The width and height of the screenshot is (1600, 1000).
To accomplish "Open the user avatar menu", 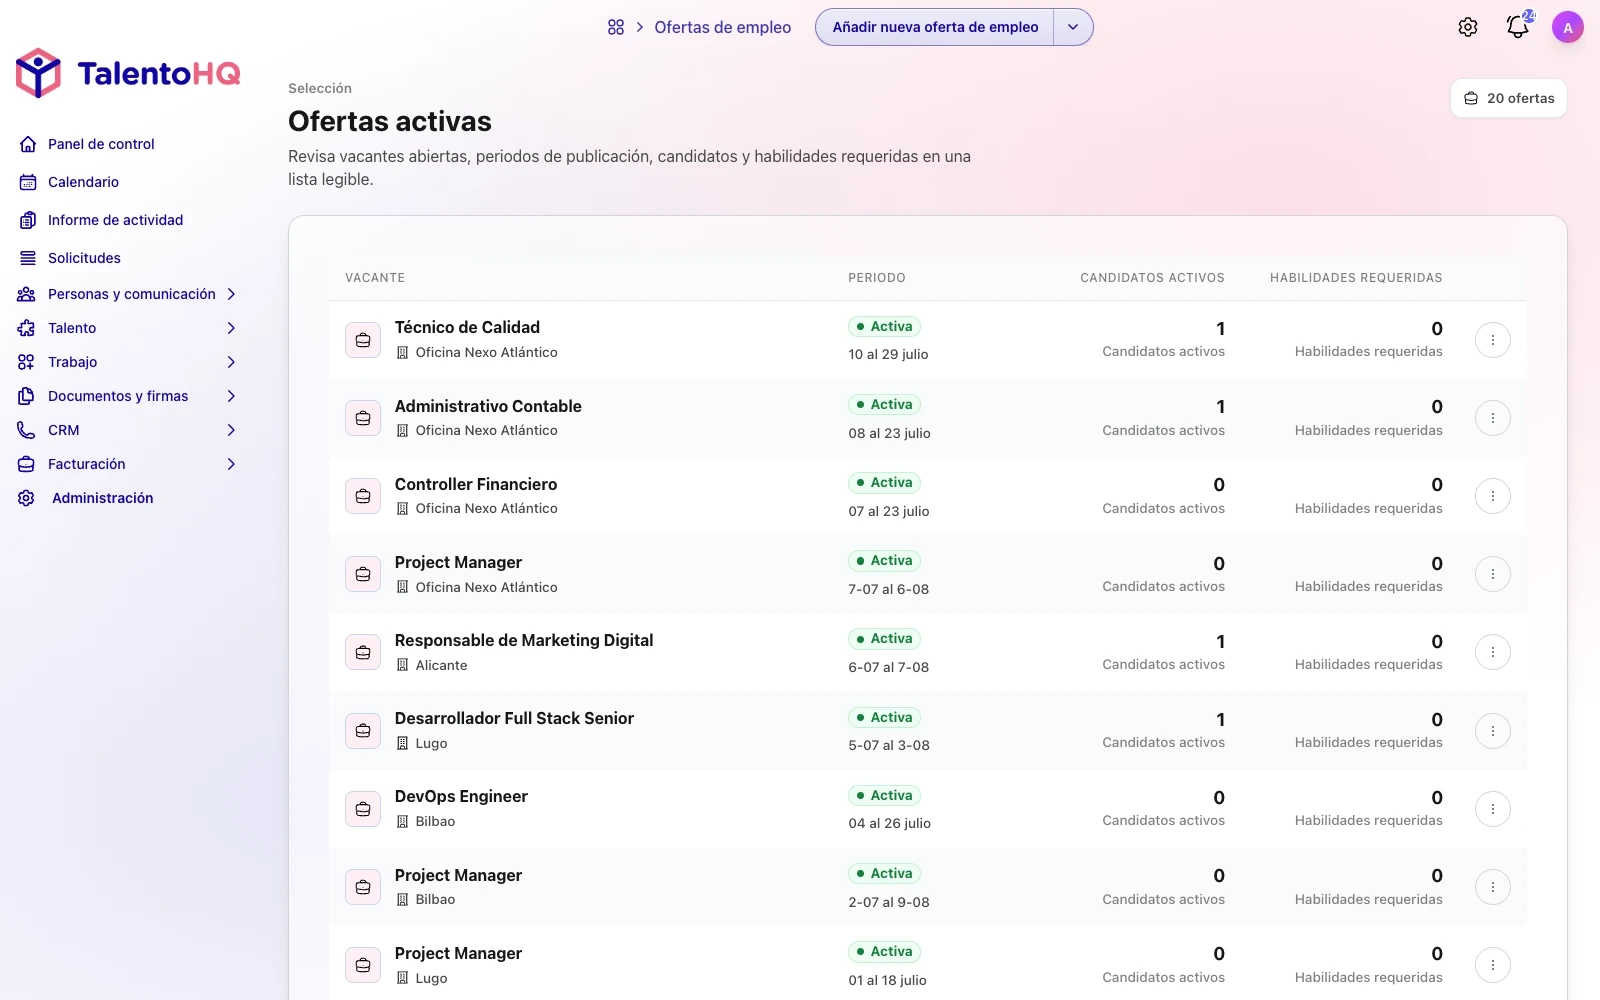I will pos(1568,27).
